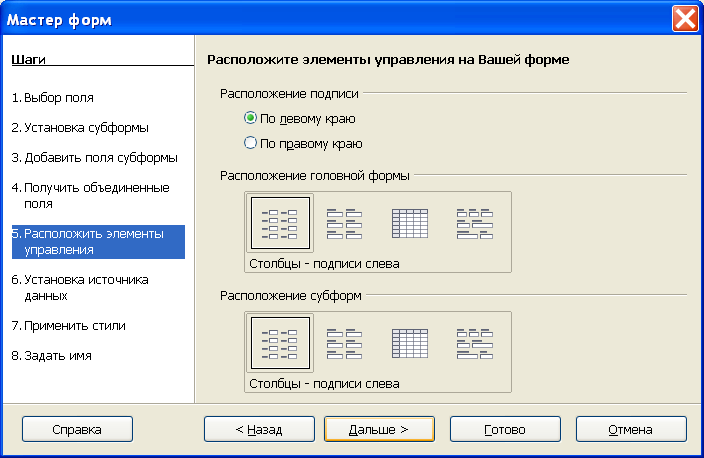Viewport: 704px width, 458px height.
Task: Select subform block labels-on-top layout icon
Action: click(475, 344)
